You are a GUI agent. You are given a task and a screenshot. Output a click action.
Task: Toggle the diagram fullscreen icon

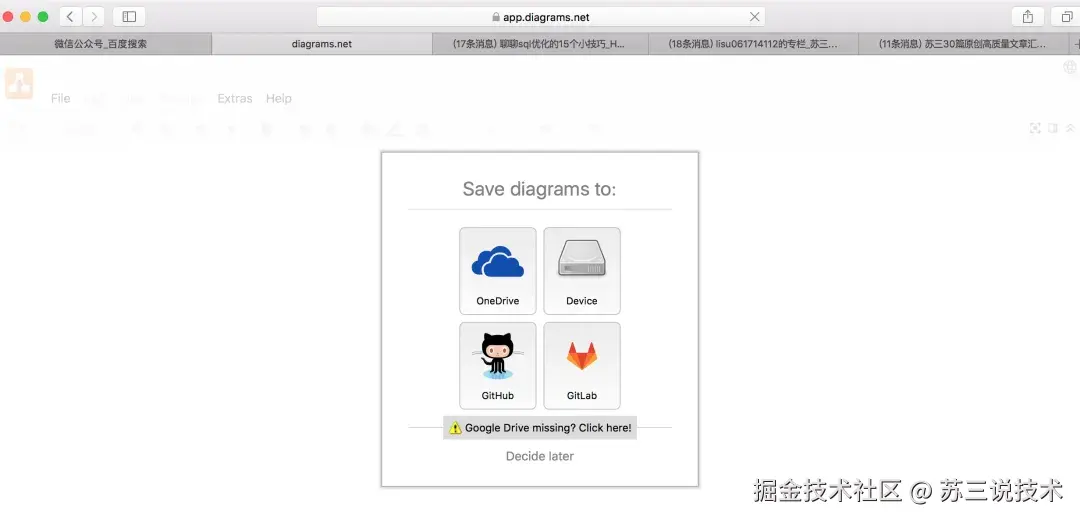click(x=1035, y=128)
